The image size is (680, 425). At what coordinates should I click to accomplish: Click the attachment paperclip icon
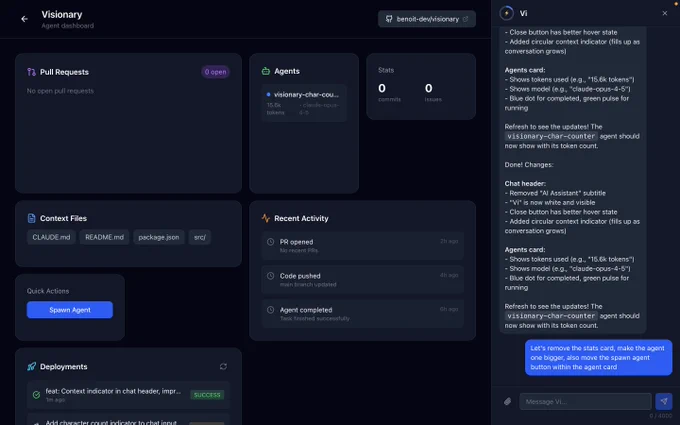tap(507, 402)
